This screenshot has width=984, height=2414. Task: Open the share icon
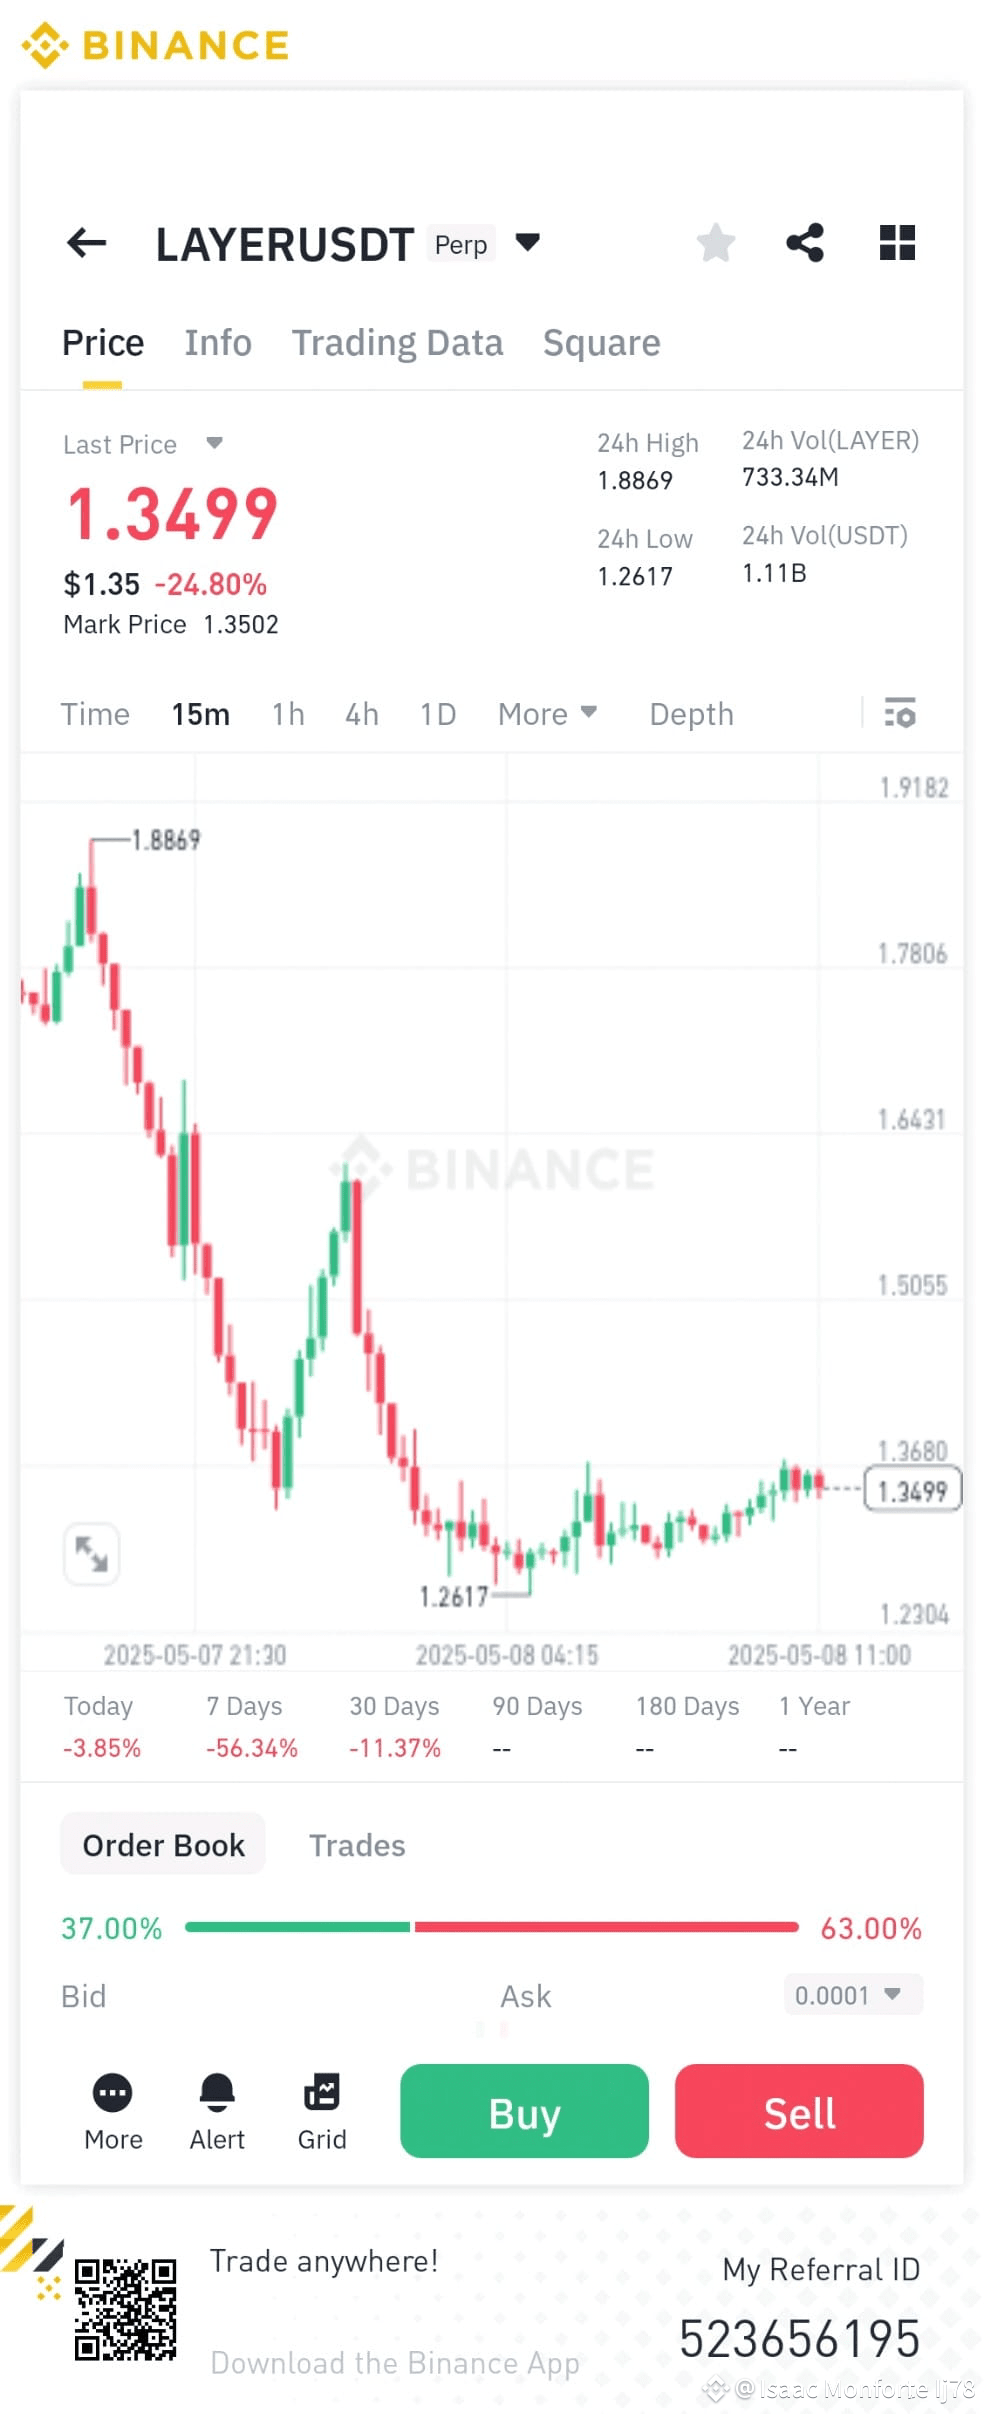point(805,243)
